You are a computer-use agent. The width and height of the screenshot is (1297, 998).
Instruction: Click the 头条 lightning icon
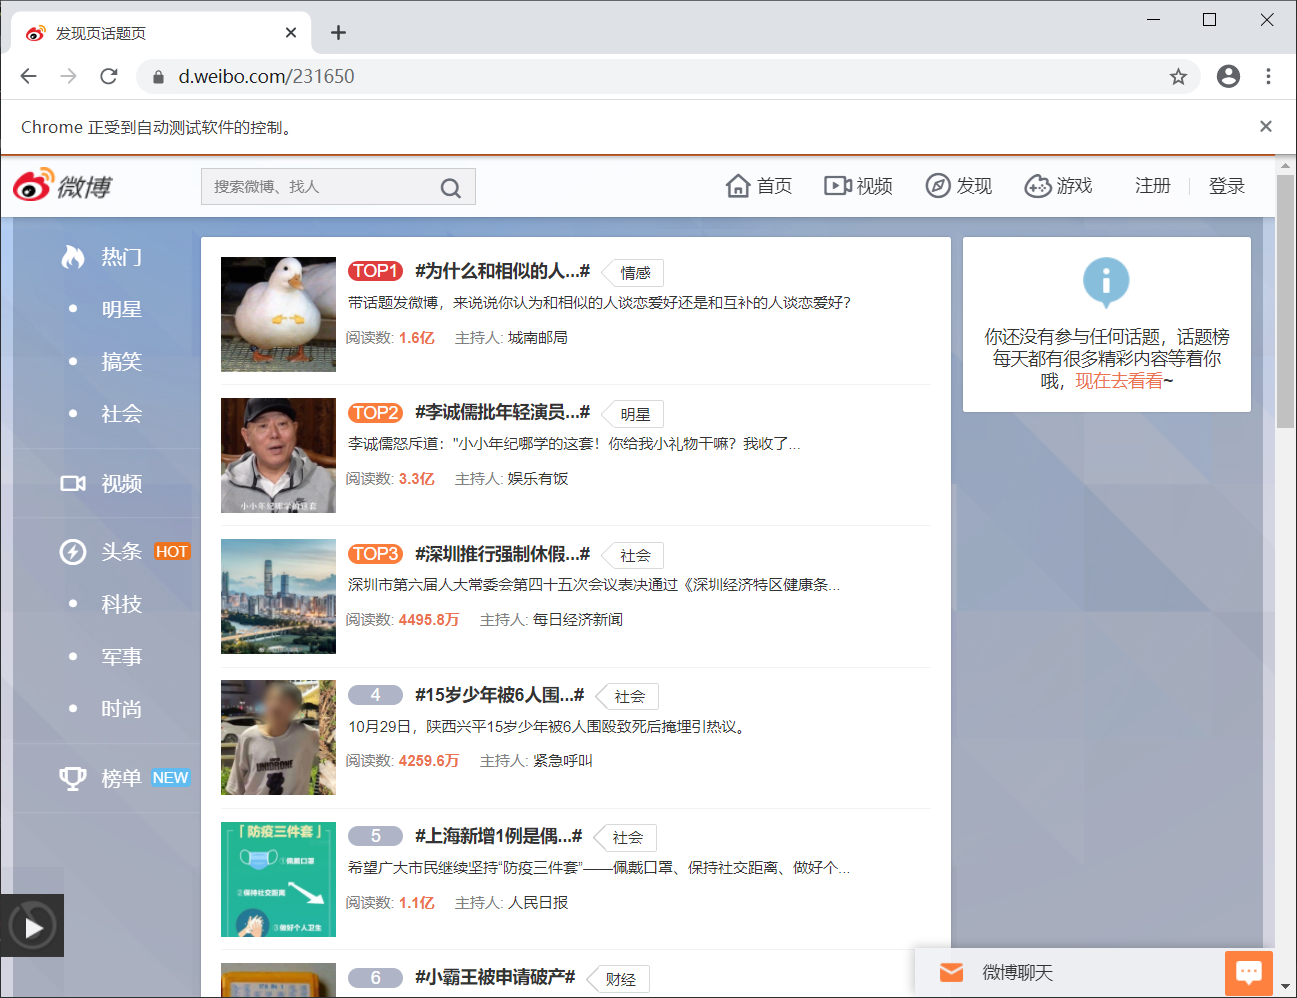(x=72, y=551)
